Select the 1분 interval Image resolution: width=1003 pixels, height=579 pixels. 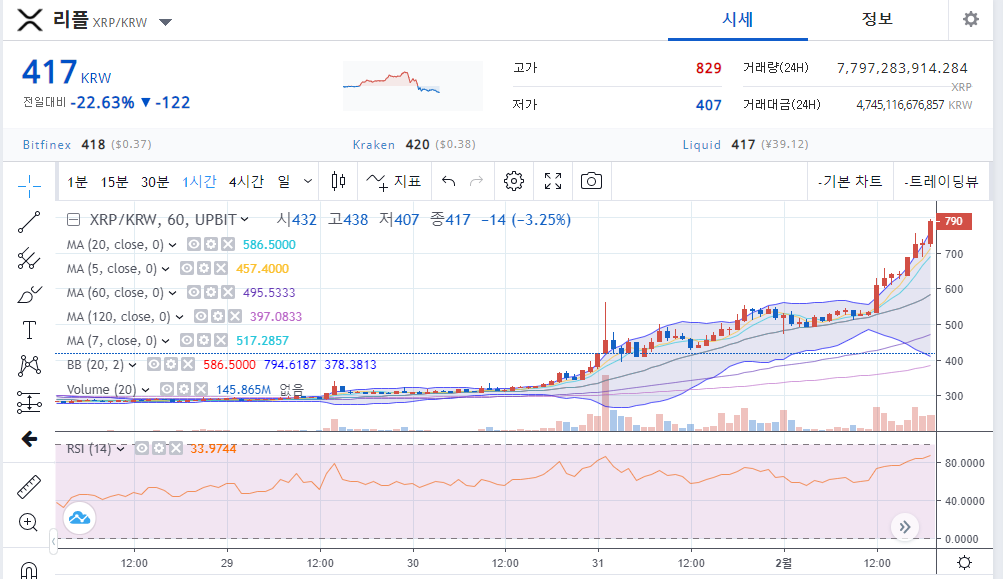click(77, 182)
